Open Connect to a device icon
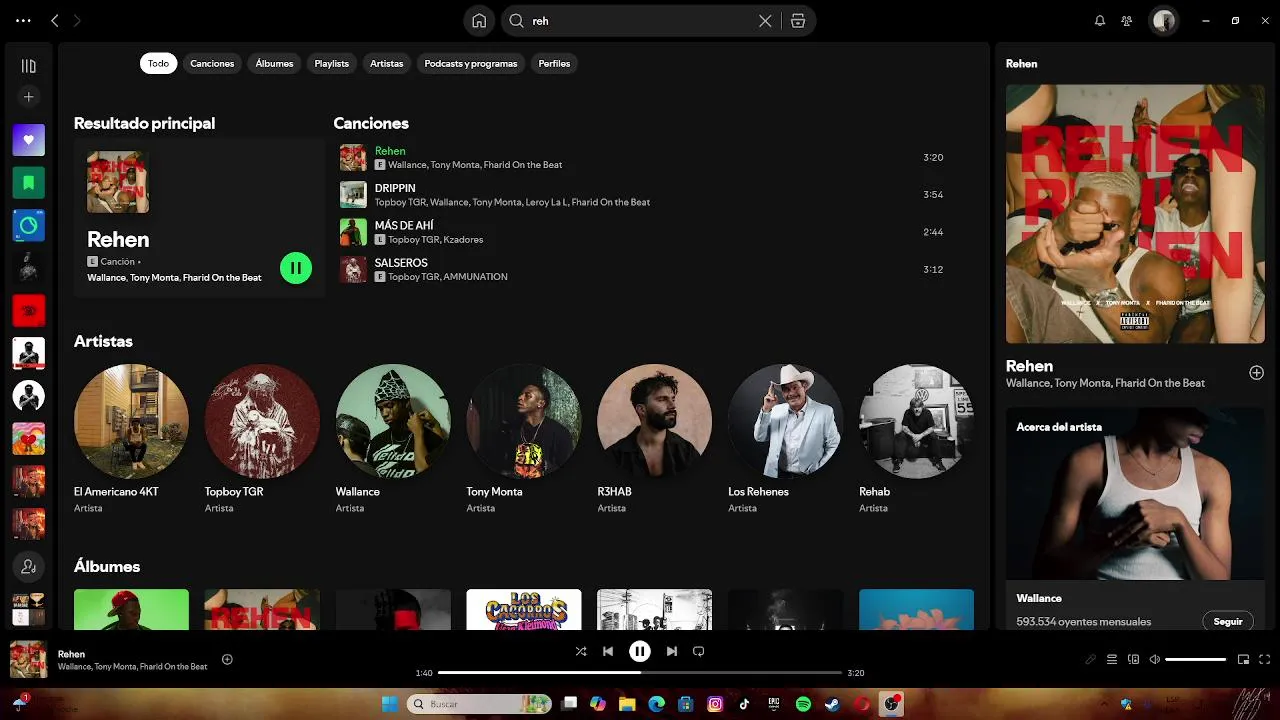The width and height of the screenshot is (1280, 720). point(1133,659)
